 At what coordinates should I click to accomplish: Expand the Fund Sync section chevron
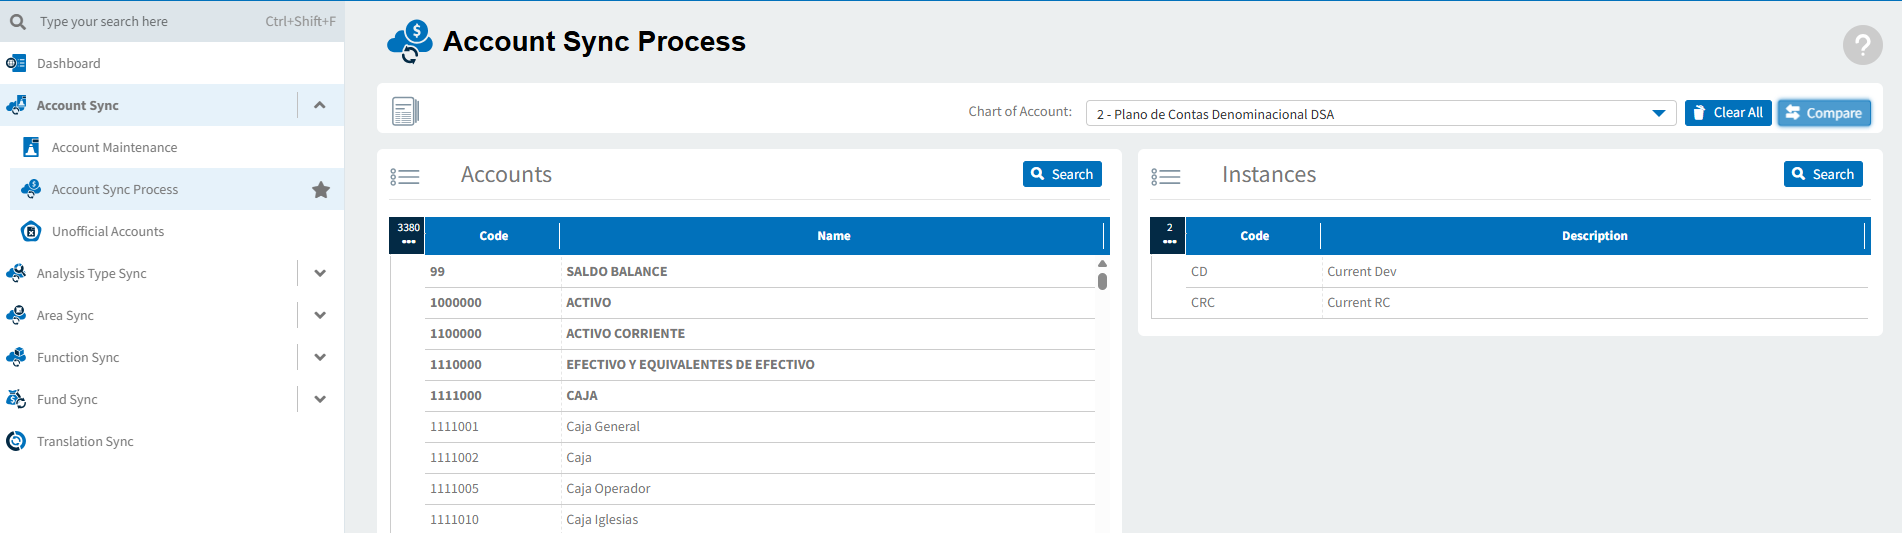[x=320, y=399]
